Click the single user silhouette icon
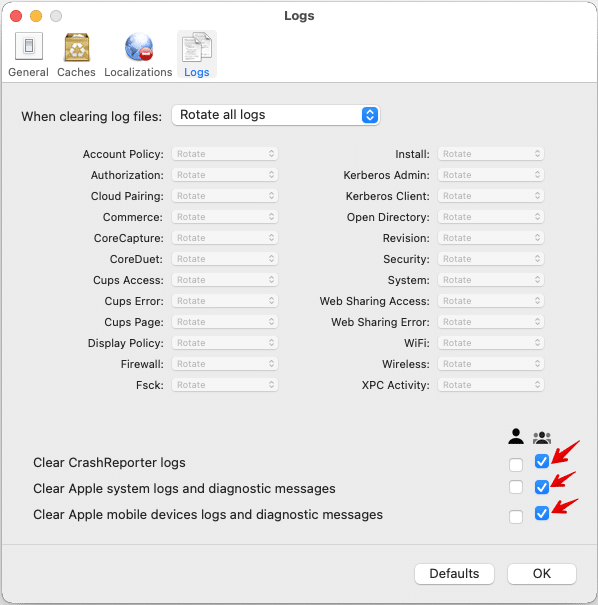This screenshot has height=605, width=598. tap(516, 436)
